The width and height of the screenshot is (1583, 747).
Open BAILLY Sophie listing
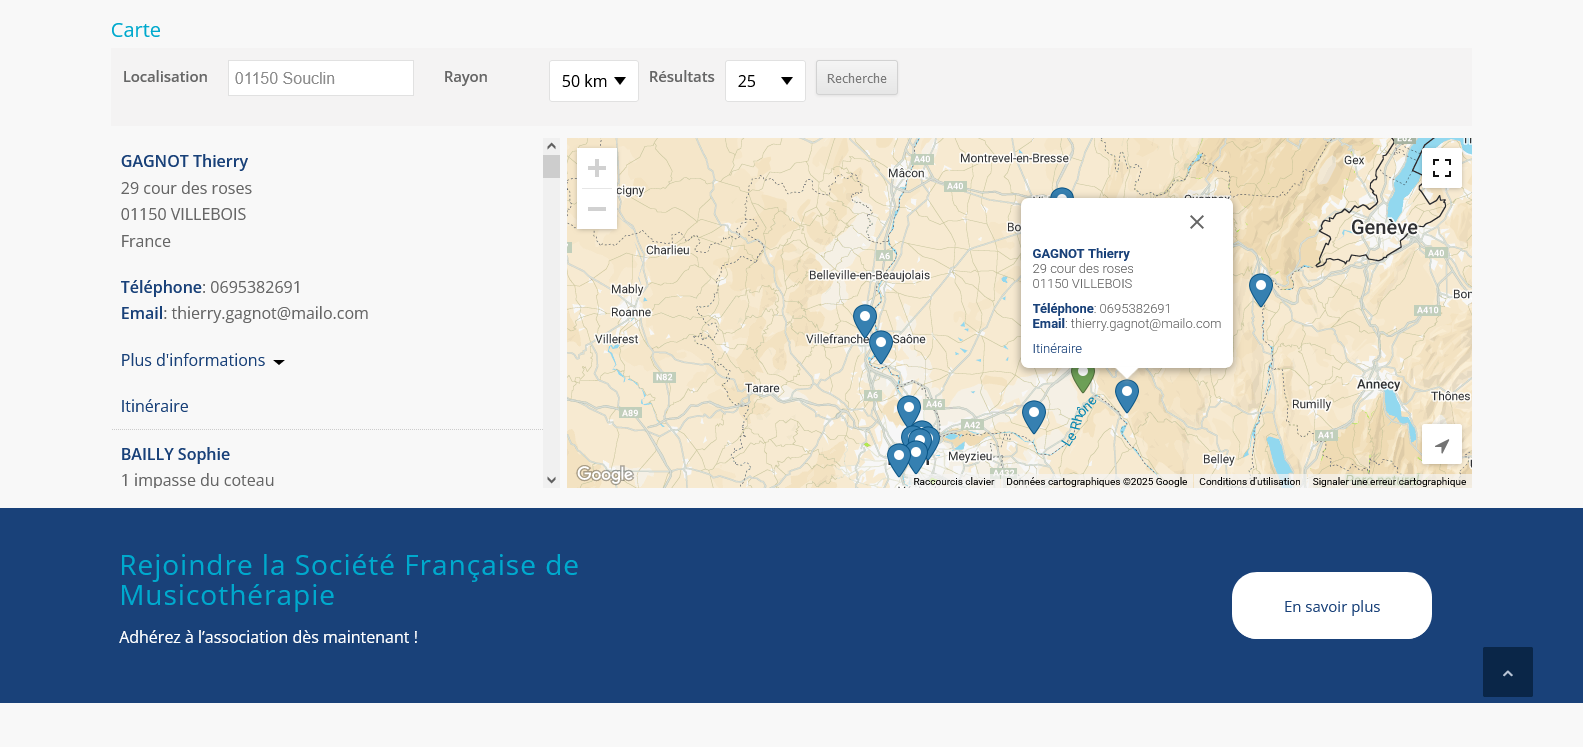(176, 454)
